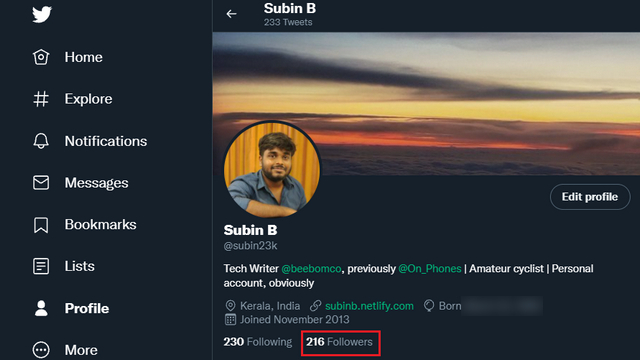Viewport: 640px width, 360px height.
Task: Open Home via the house icon
Action: point(41,57)
